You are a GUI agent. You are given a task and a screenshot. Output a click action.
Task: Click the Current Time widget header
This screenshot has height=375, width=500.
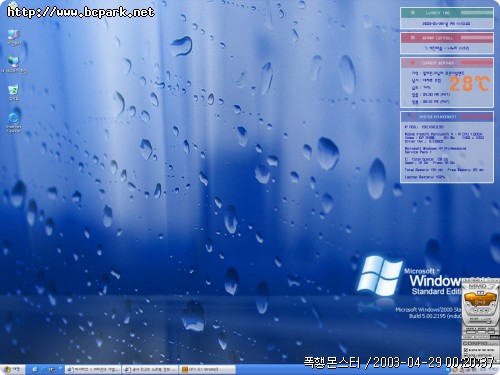(447, 13)
